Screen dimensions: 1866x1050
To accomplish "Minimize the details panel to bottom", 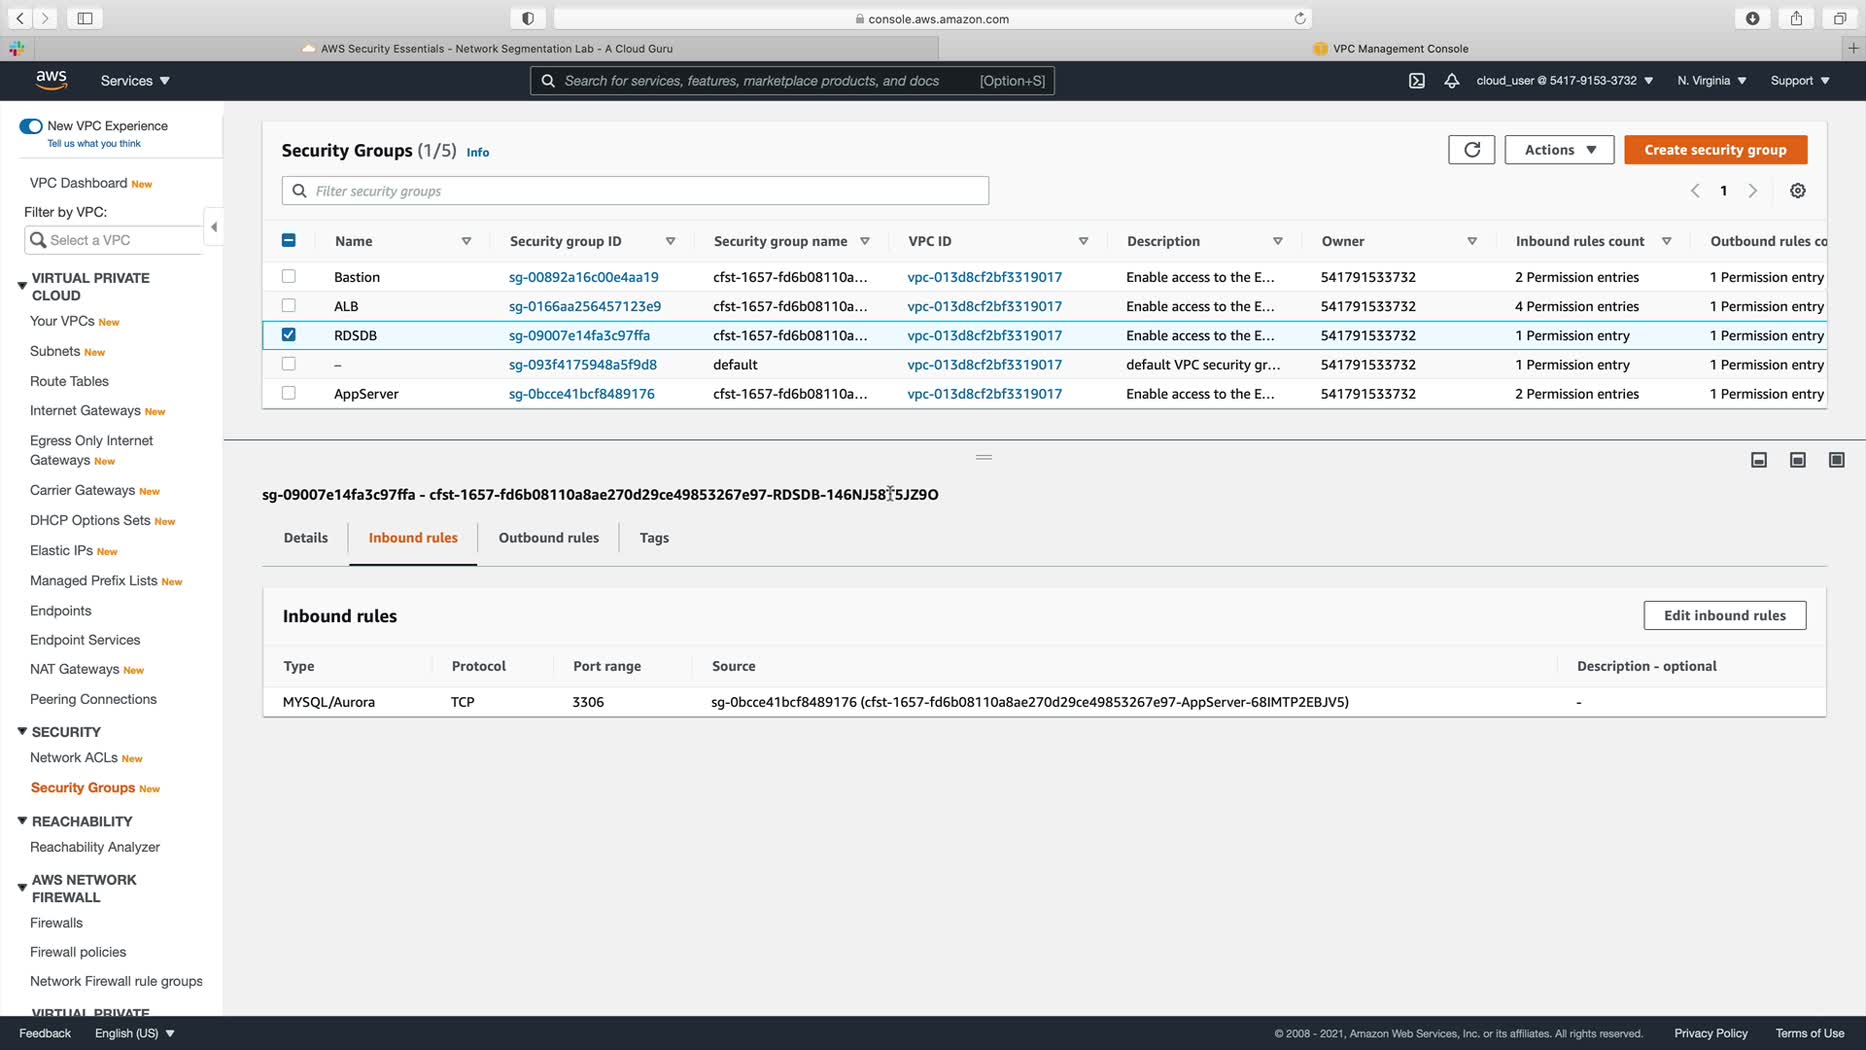I will pyautogui.click(x=1759, y=460).
